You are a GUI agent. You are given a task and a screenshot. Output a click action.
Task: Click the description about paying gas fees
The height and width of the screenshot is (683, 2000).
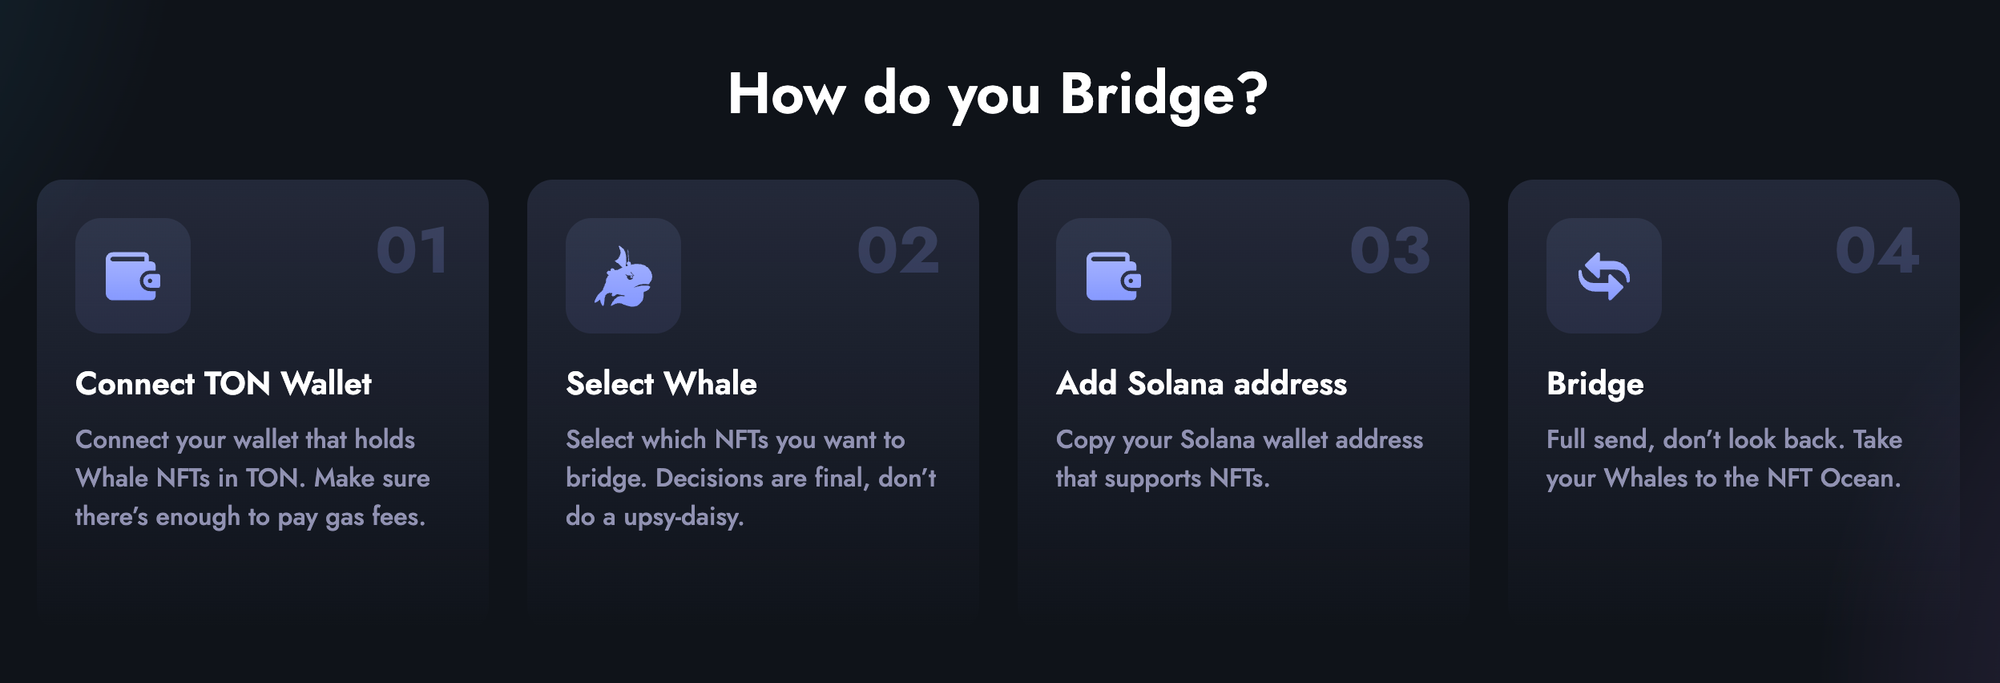[252, 478]
